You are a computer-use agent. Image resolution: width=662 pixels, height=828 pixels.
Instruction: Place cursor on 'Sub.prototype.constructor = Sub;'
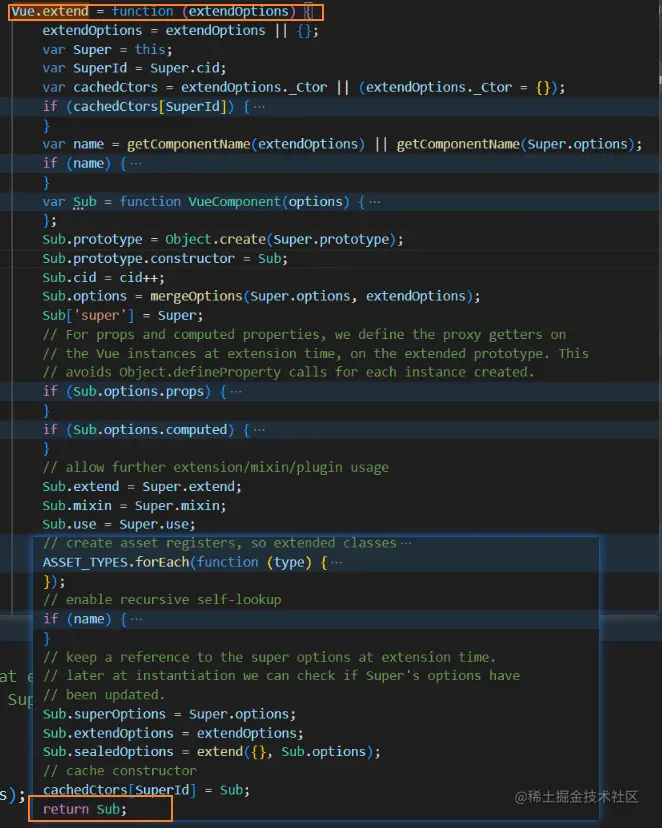click(x=165, y=259)
